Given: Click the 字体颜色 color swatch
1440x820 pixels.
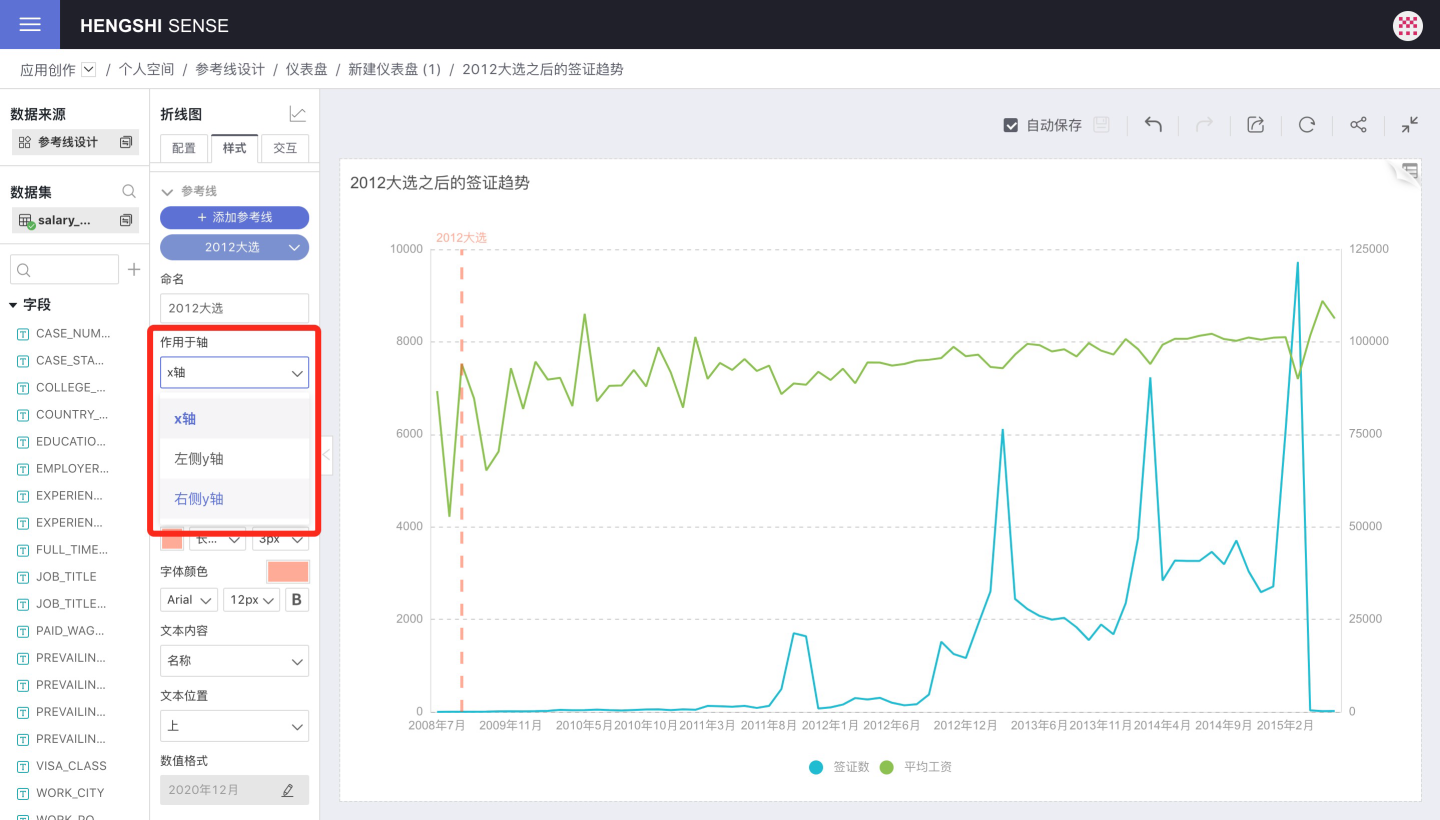Looking at the screenshot, I should point(287,572).
